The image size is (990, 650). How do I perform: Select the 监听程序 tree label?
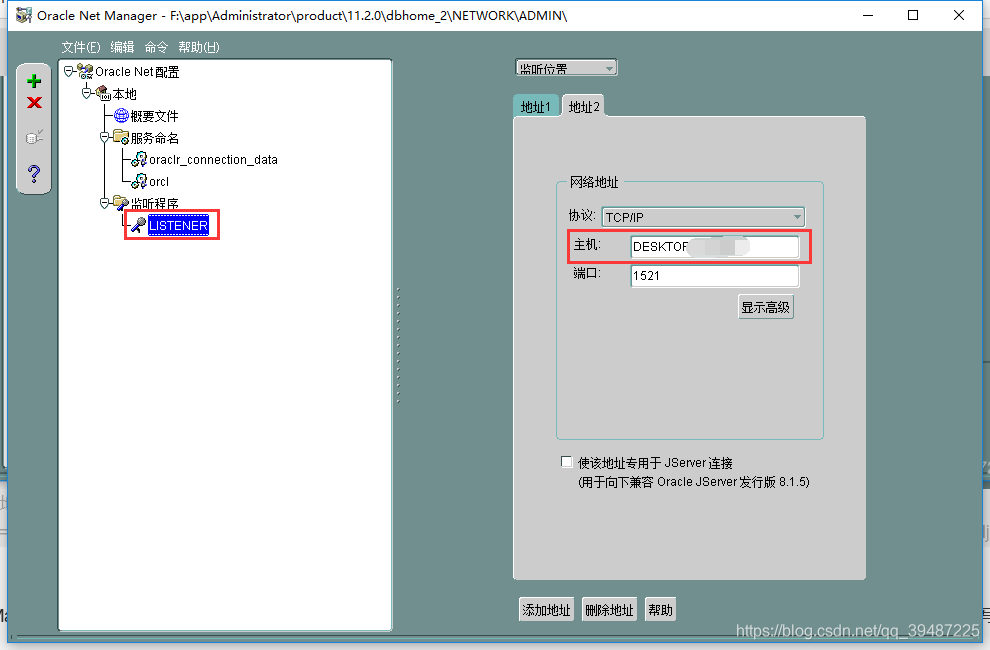click(x=155, y=203)
